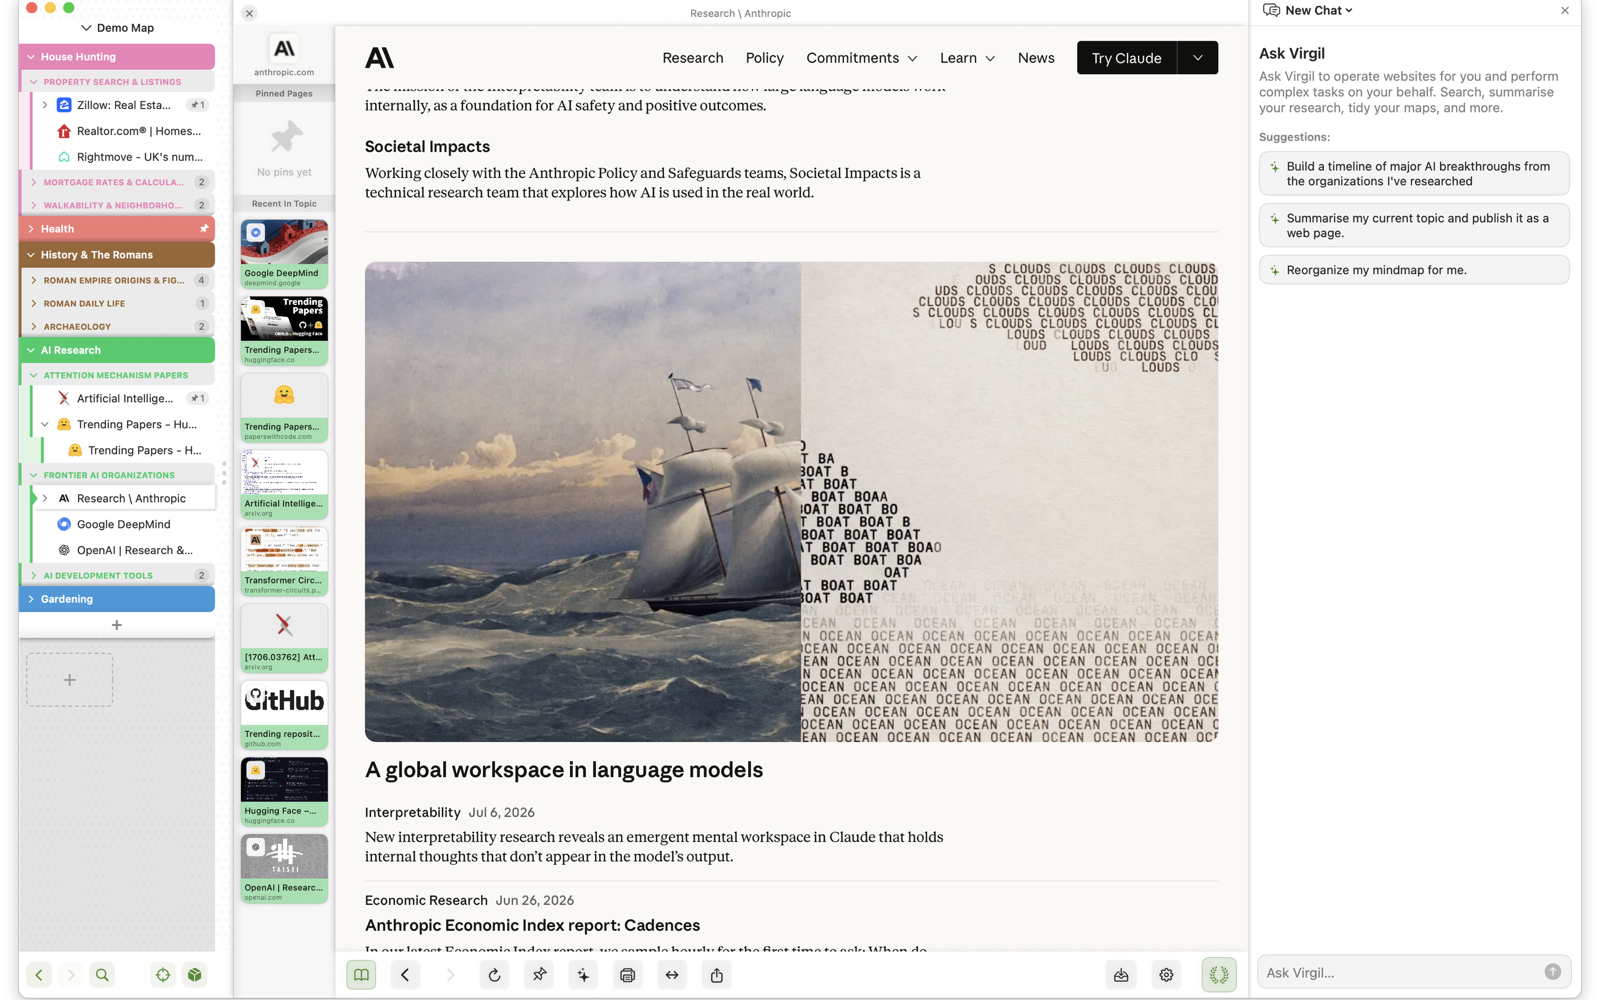This screenshot has height=1000, width=1600.
Task: Click the sparkle AI icon in toolbar
Action: pos(583,975)
